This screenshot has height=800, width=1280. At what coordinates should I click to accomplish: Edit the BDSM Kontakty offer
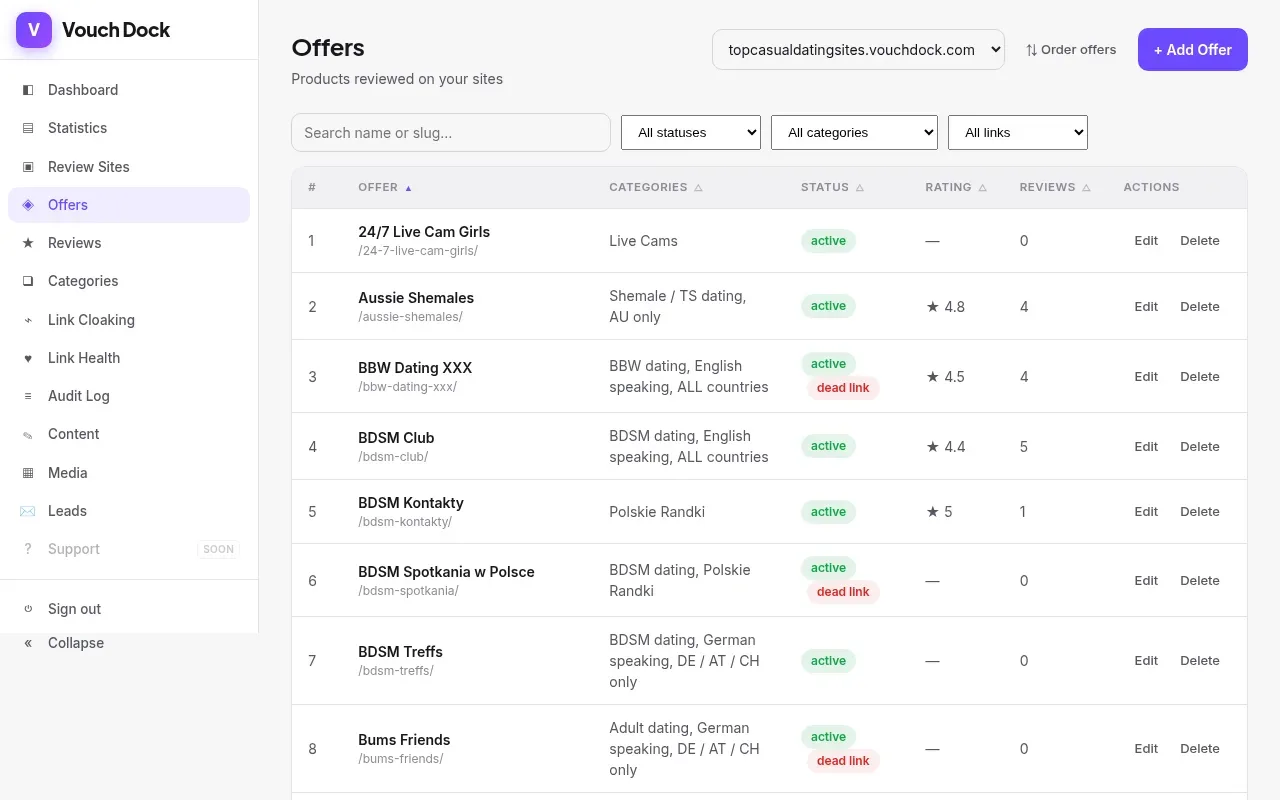pos(1146,512)
